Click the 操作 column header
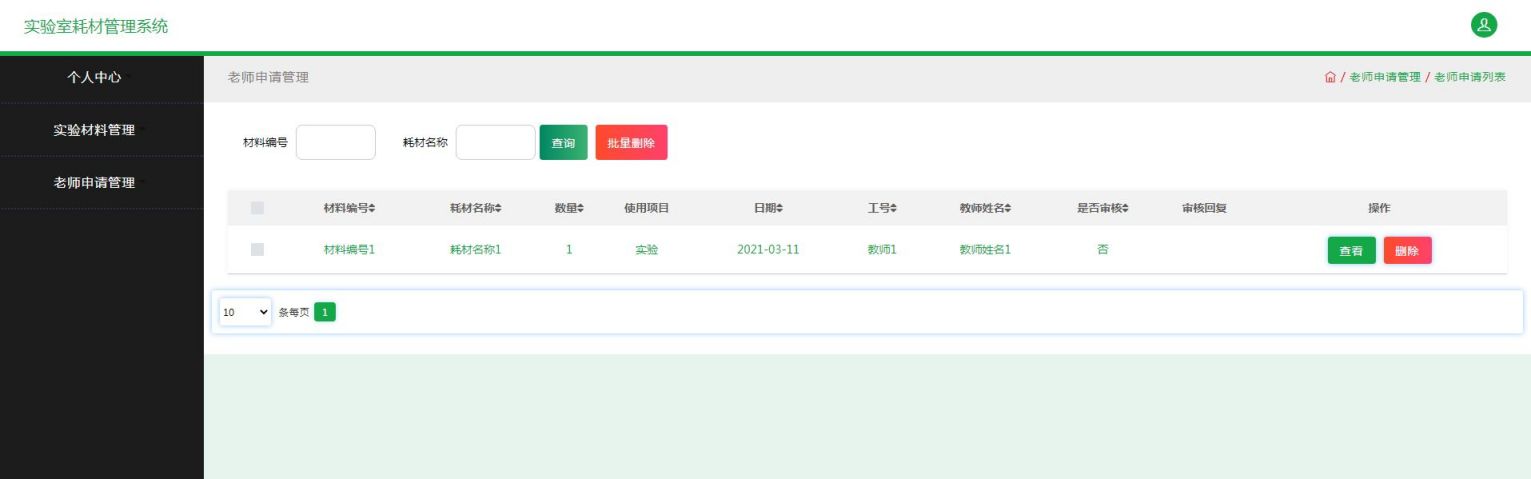Screen dimensions: 1531x479 click(x=1379, y=208)
